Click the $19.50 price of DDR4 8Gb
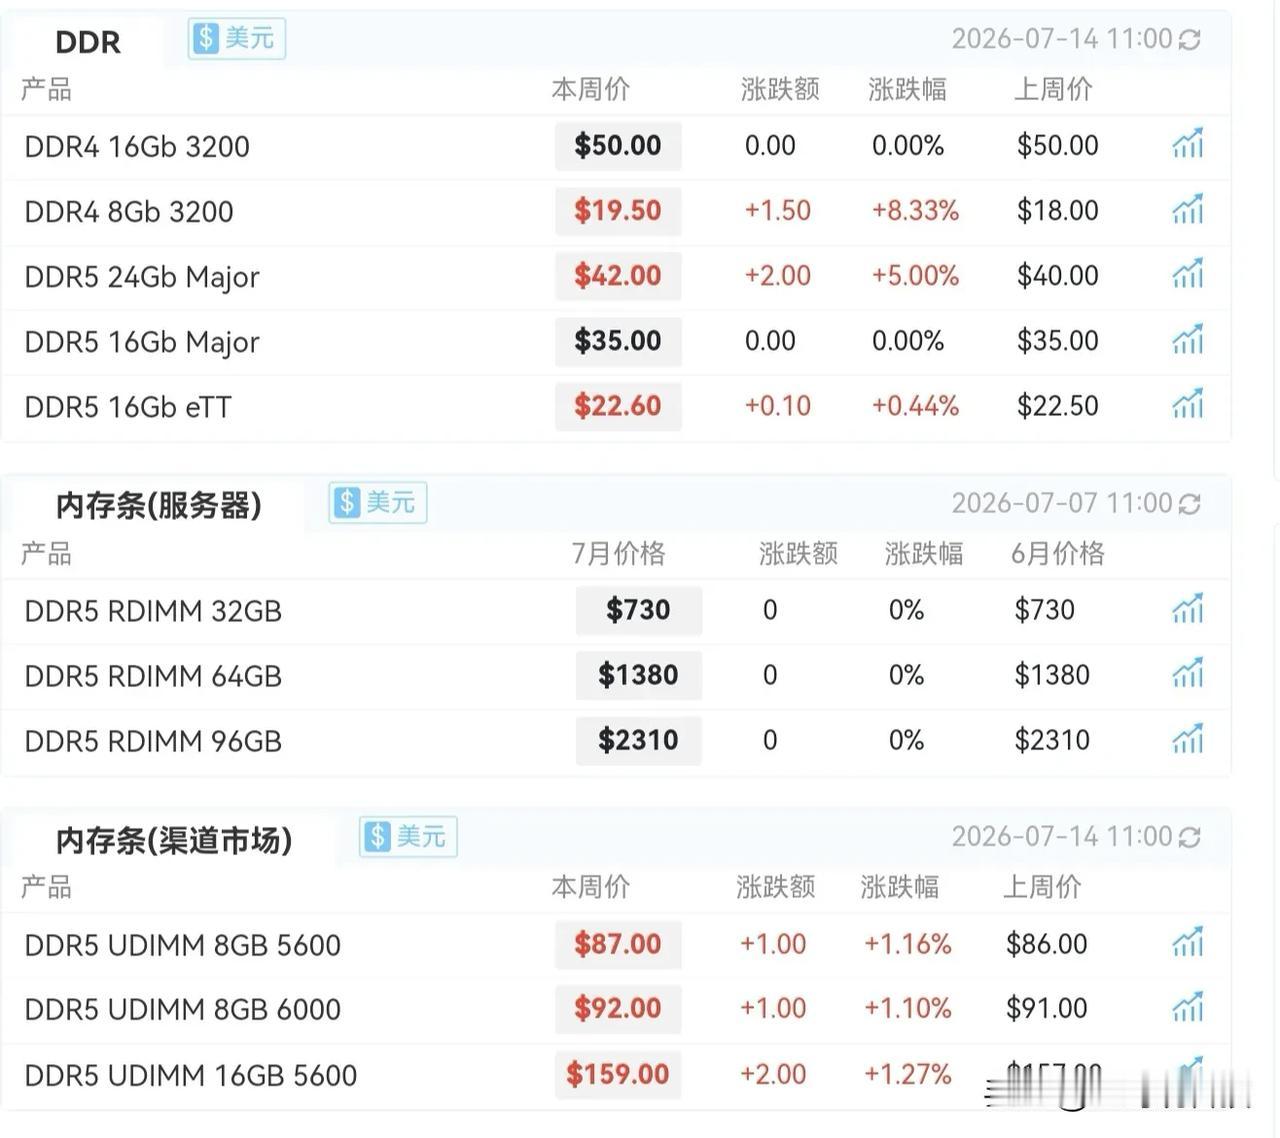The image size is (1280, 1138). pos(618,211)
